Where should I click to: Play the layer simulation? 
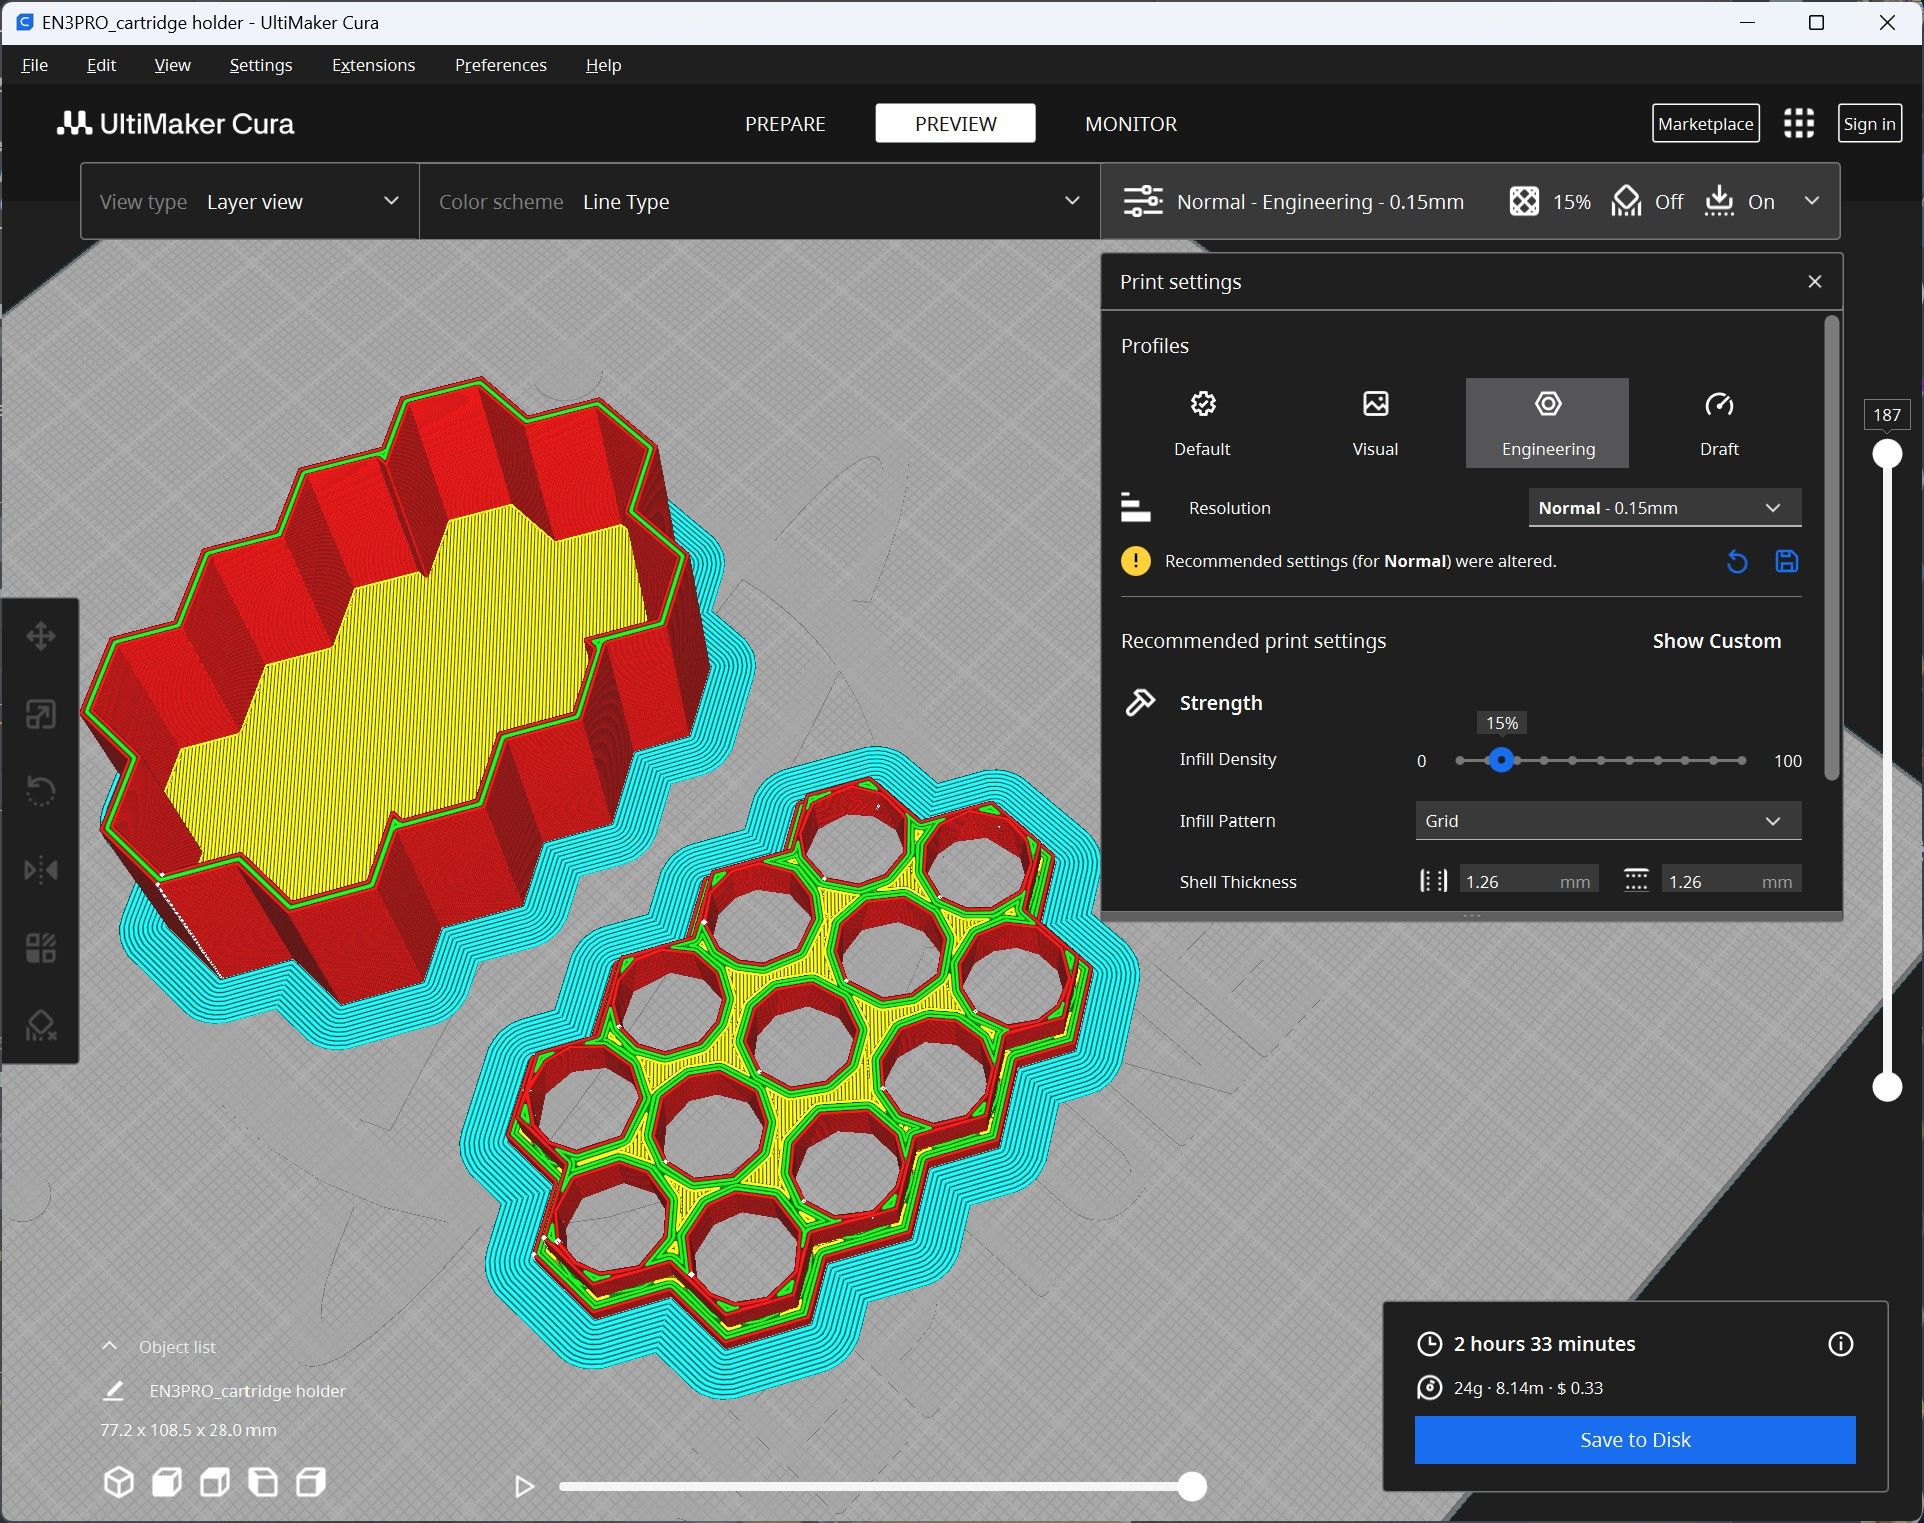pos(524,1487)
